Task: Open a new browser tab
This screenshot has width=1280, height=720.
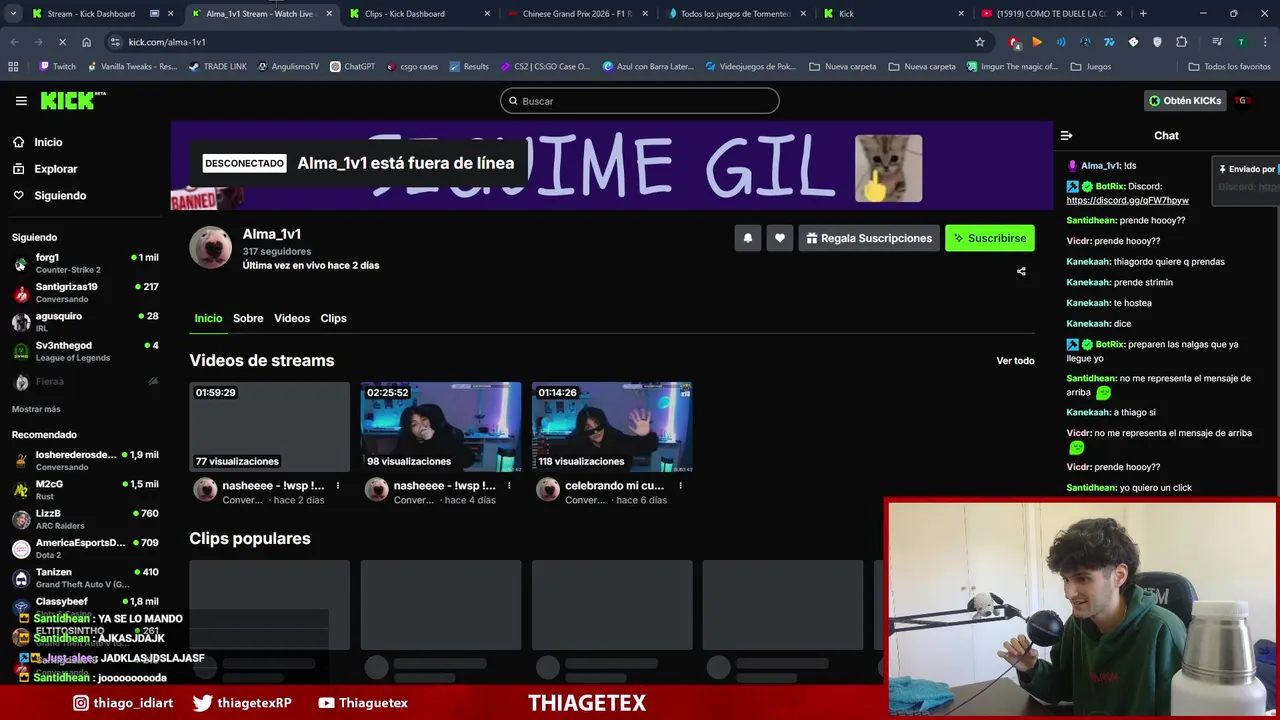Action: pyautogui.click(x=1143, y=14)
